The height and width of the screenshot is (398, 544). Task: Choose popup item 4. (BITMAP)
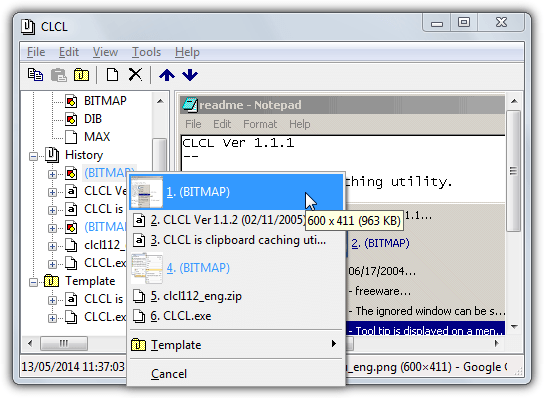(x=236, y=268)
